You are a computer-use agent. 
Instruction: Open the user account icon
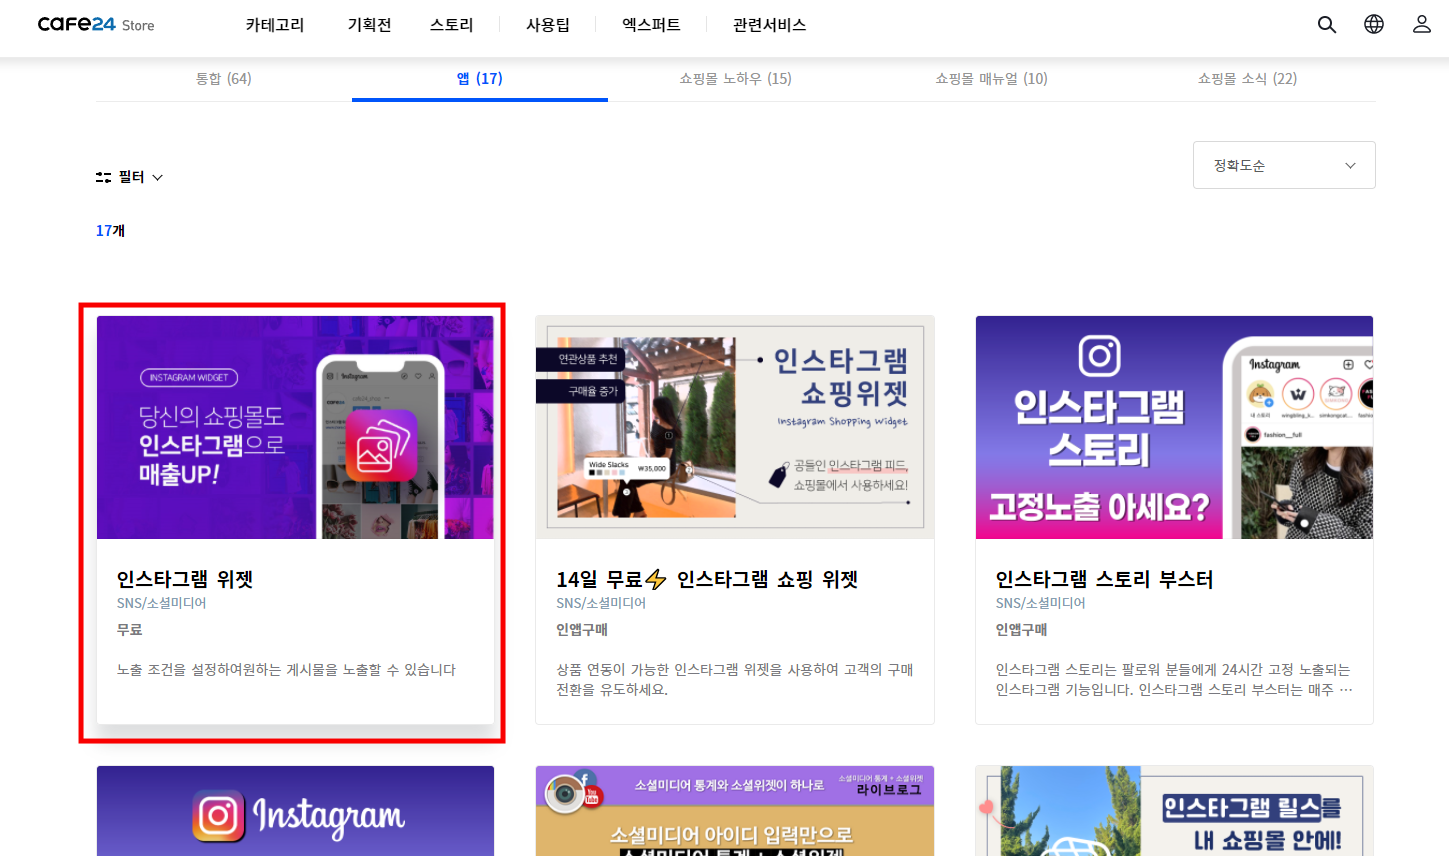coord(1422,24)
